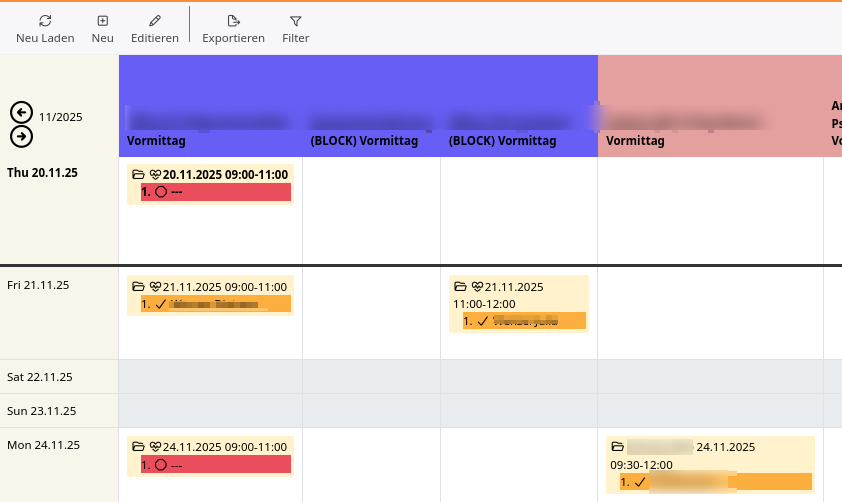Click empty Sat 22.11.25 cell in first column
Screen dimensions: 842x502
tap(210, 377)
